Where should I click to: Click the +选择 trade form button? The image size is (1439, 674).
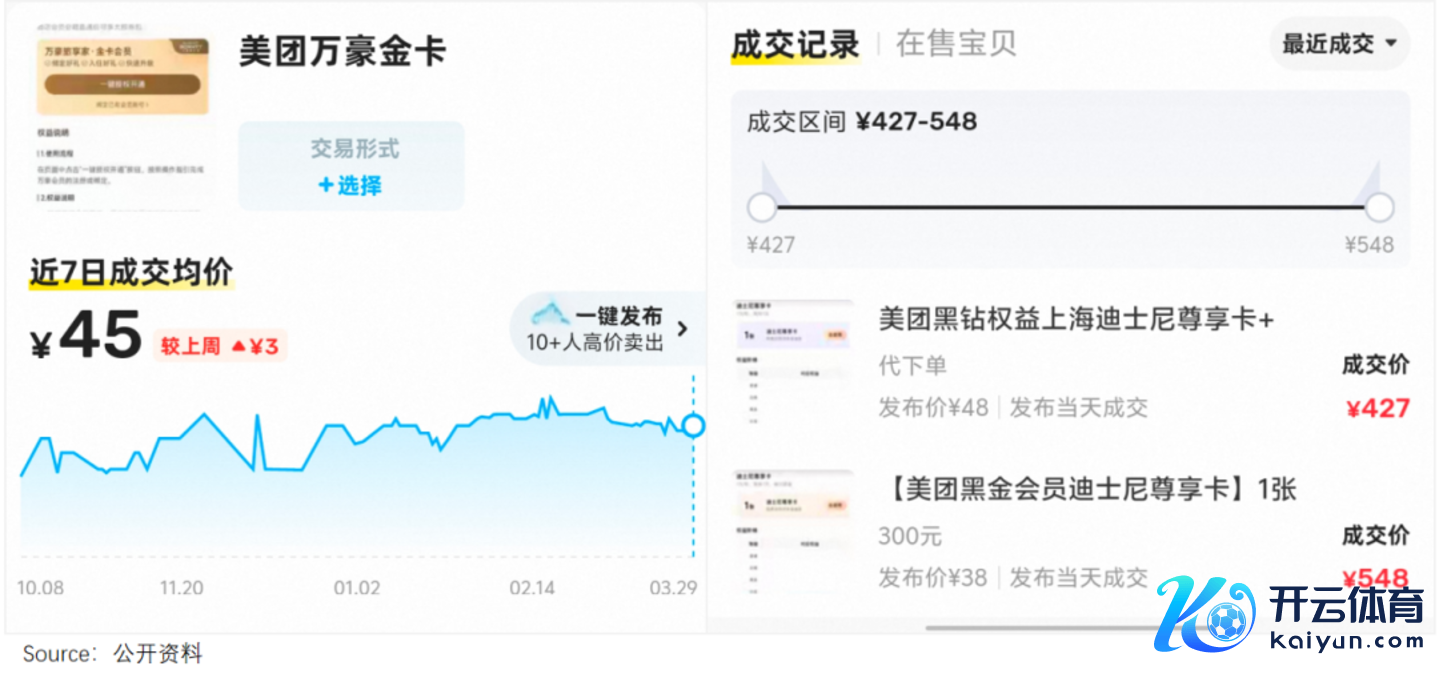[350, 185]
